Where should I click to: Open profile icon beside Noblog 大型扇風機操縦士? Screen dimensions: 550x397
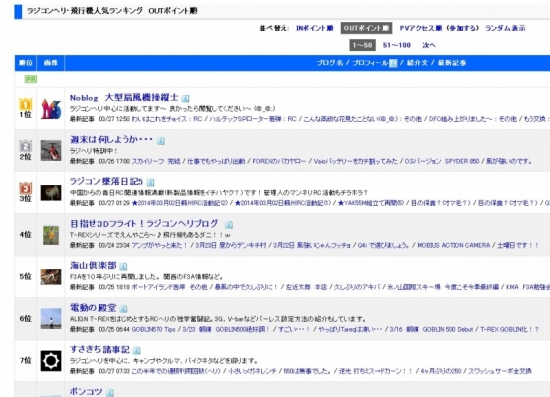(186, 99)
